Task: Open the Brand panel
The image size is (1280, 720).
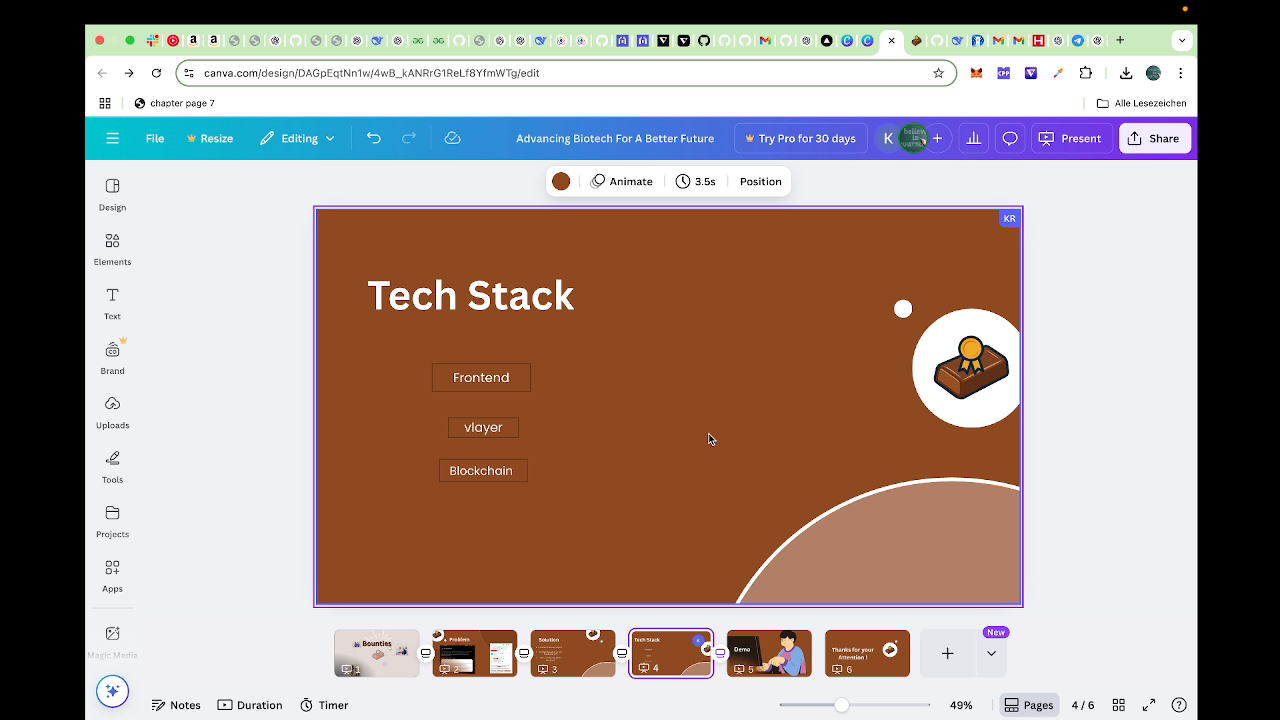Action: (x=112, y=358)
